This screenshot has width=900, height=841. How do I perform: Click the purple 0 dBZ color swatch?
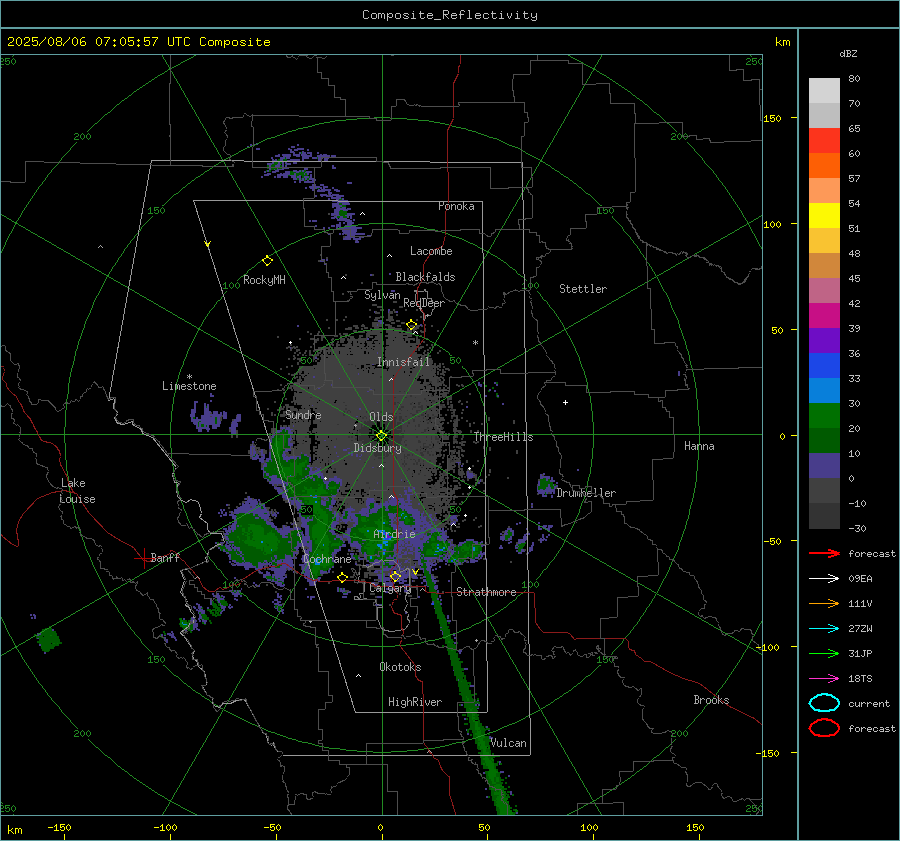click(824, 466)
